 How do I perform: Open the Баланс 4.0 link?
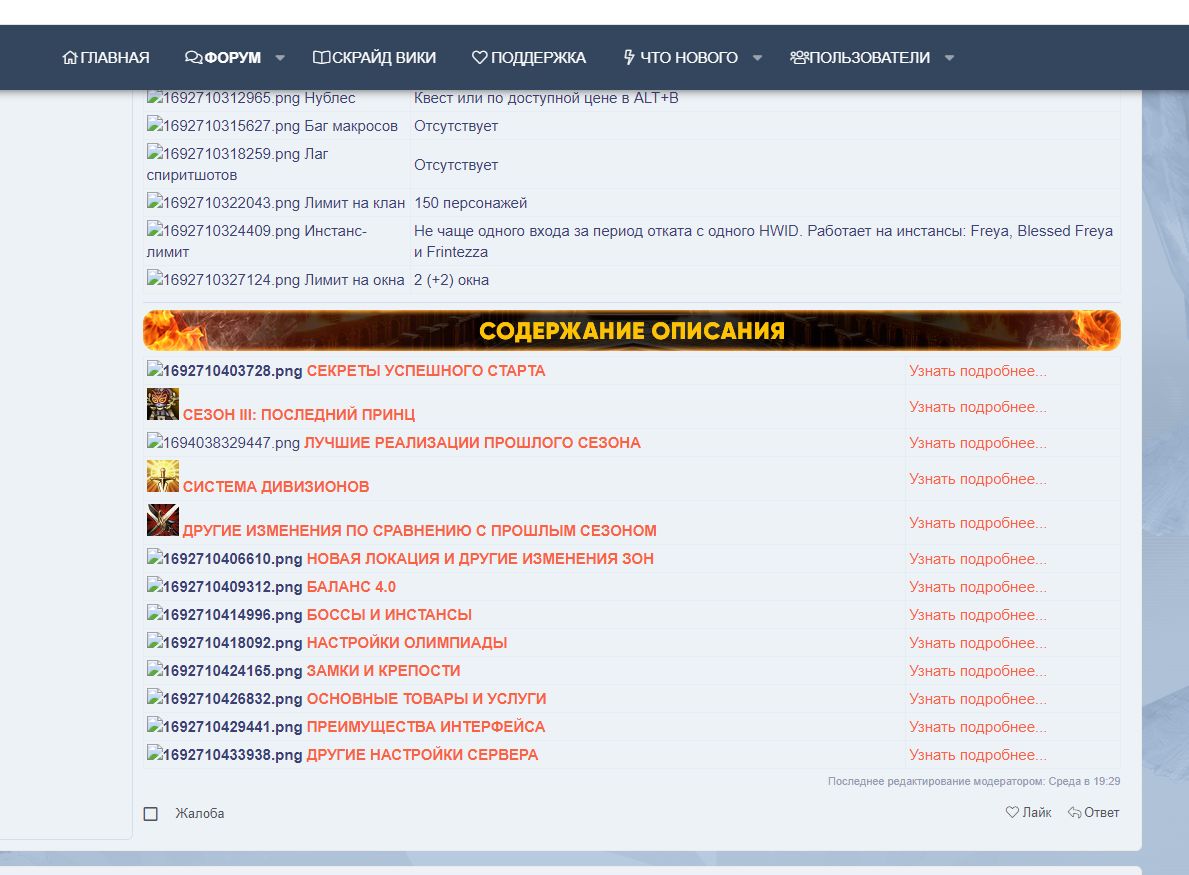[351, 587]
